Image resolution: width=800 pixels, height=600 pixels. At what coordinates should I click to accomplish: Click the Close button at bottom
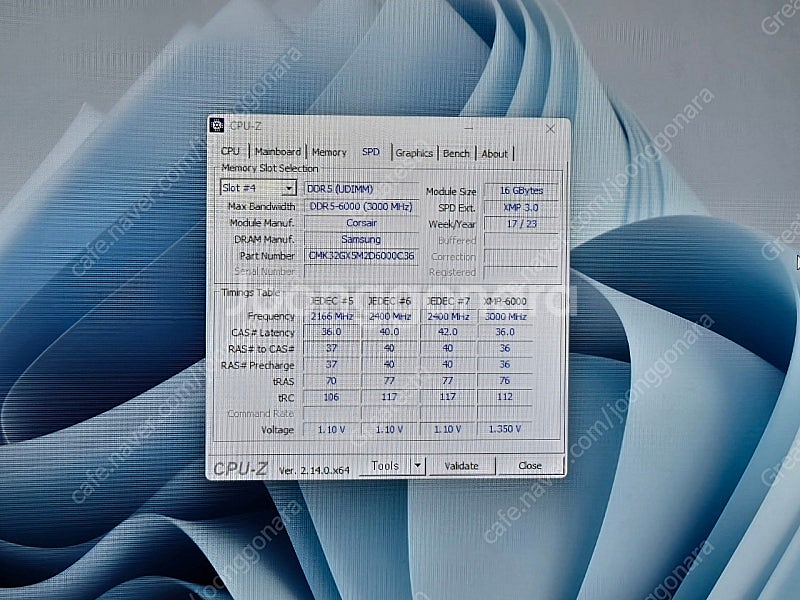pyautogui.click(x=530, y=466)
